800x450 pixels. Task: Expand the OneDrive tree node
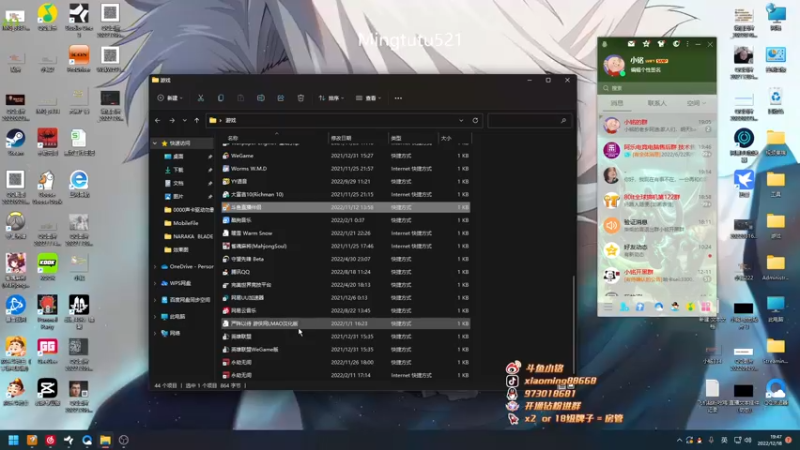click(x=155, y=267)
